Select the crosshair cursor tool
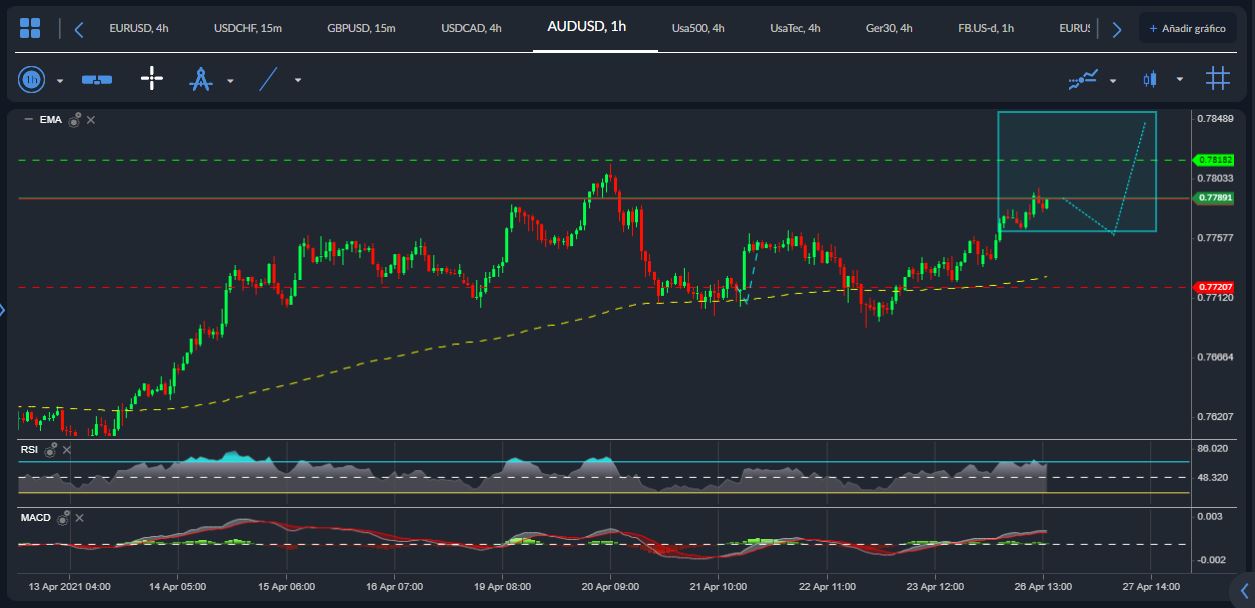 pos(152,79)
